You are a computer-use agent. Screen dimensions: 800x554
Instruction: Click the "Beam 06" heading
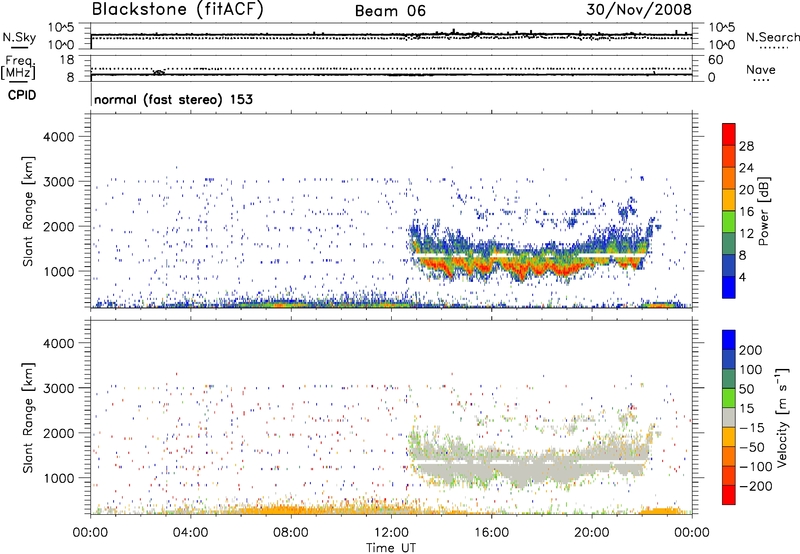(x=390, y=11)
